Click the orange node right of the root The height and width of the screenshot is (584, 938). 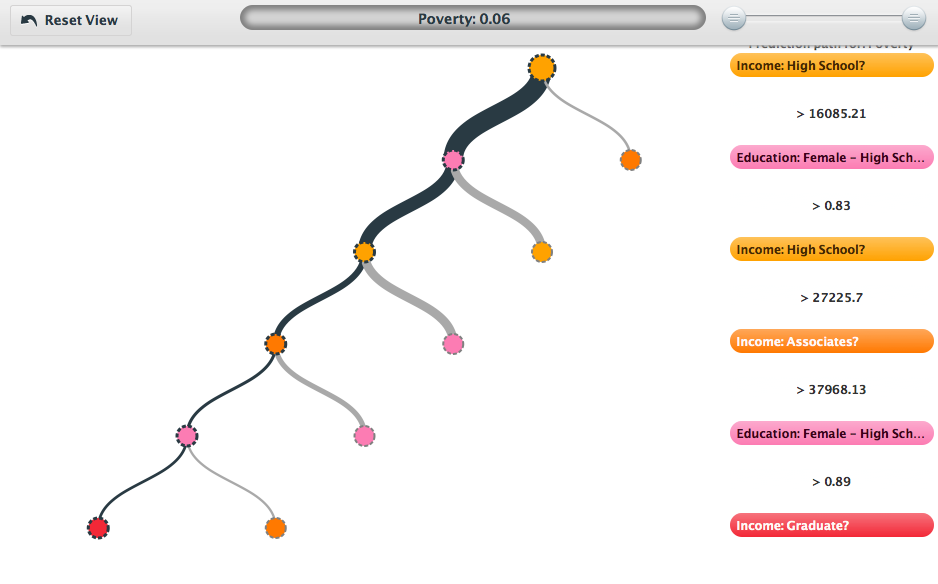coord(630,160)
